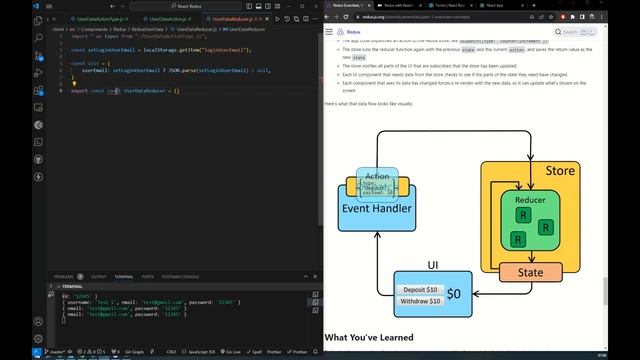Open changes icon in editor toolbar

tap(296, 19)
